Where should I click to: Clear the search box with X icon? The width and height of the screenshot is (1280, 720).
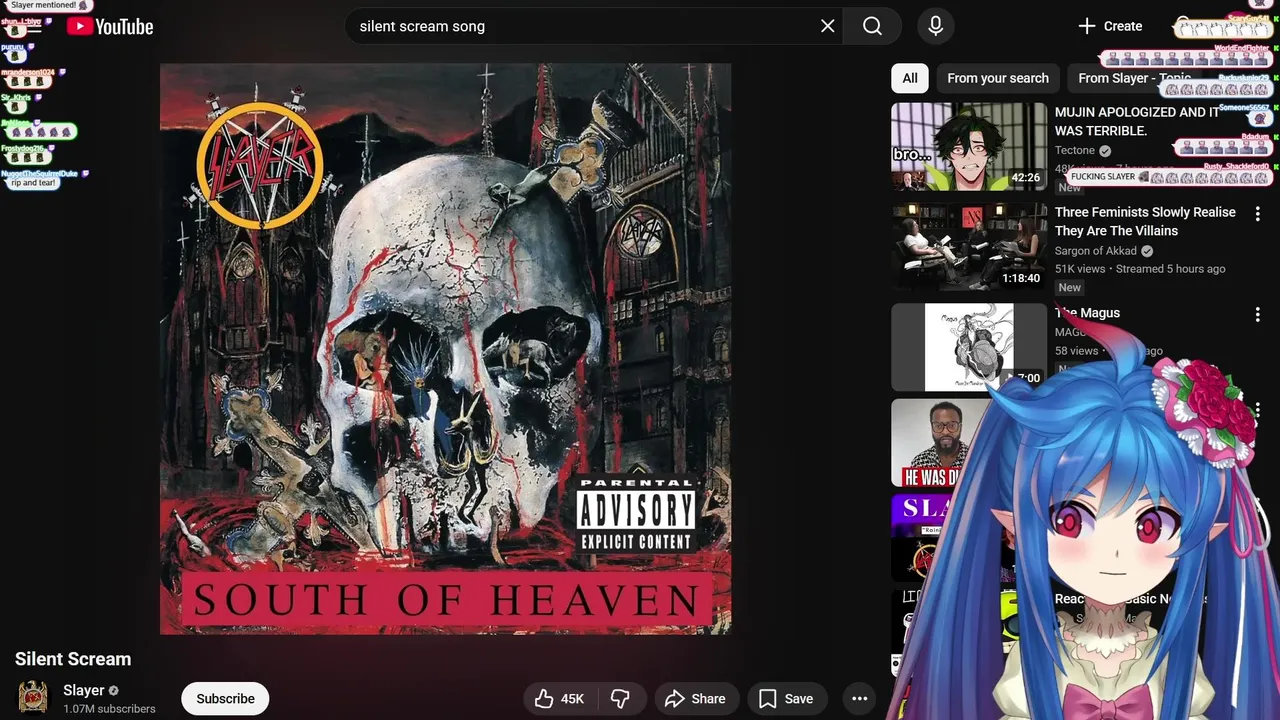828,26
